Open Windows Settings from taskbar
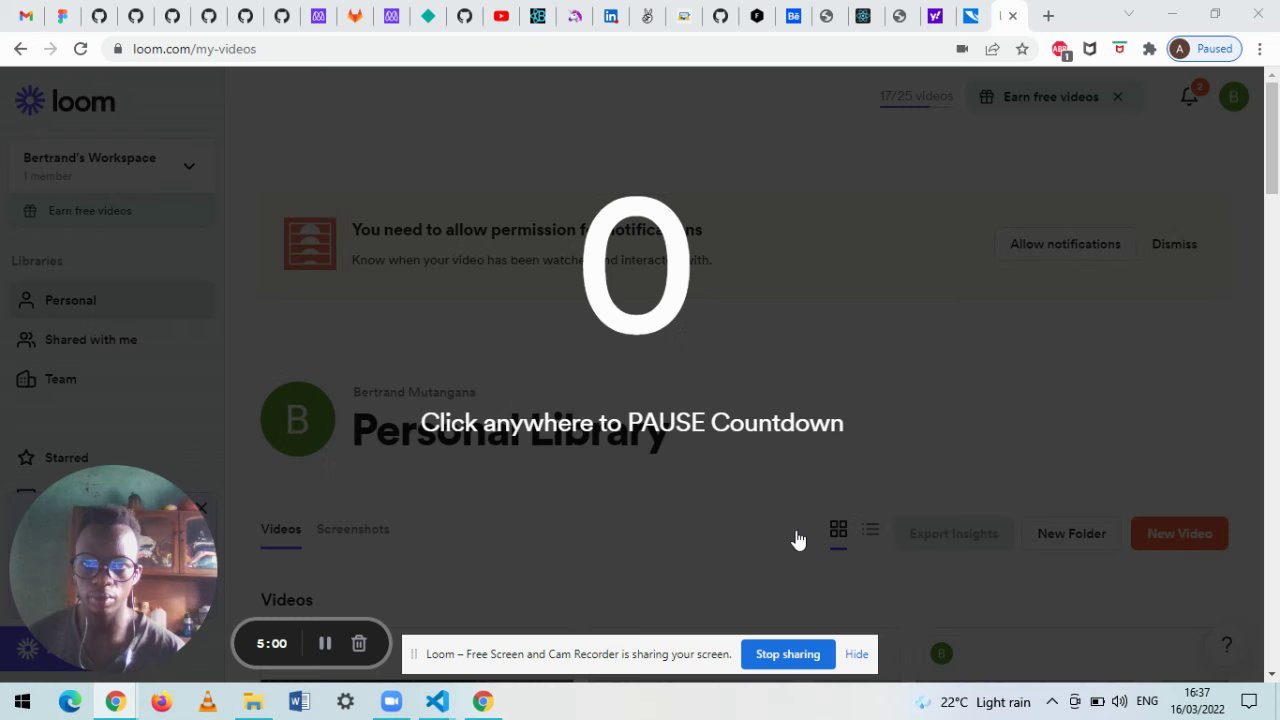 (345, 702)
